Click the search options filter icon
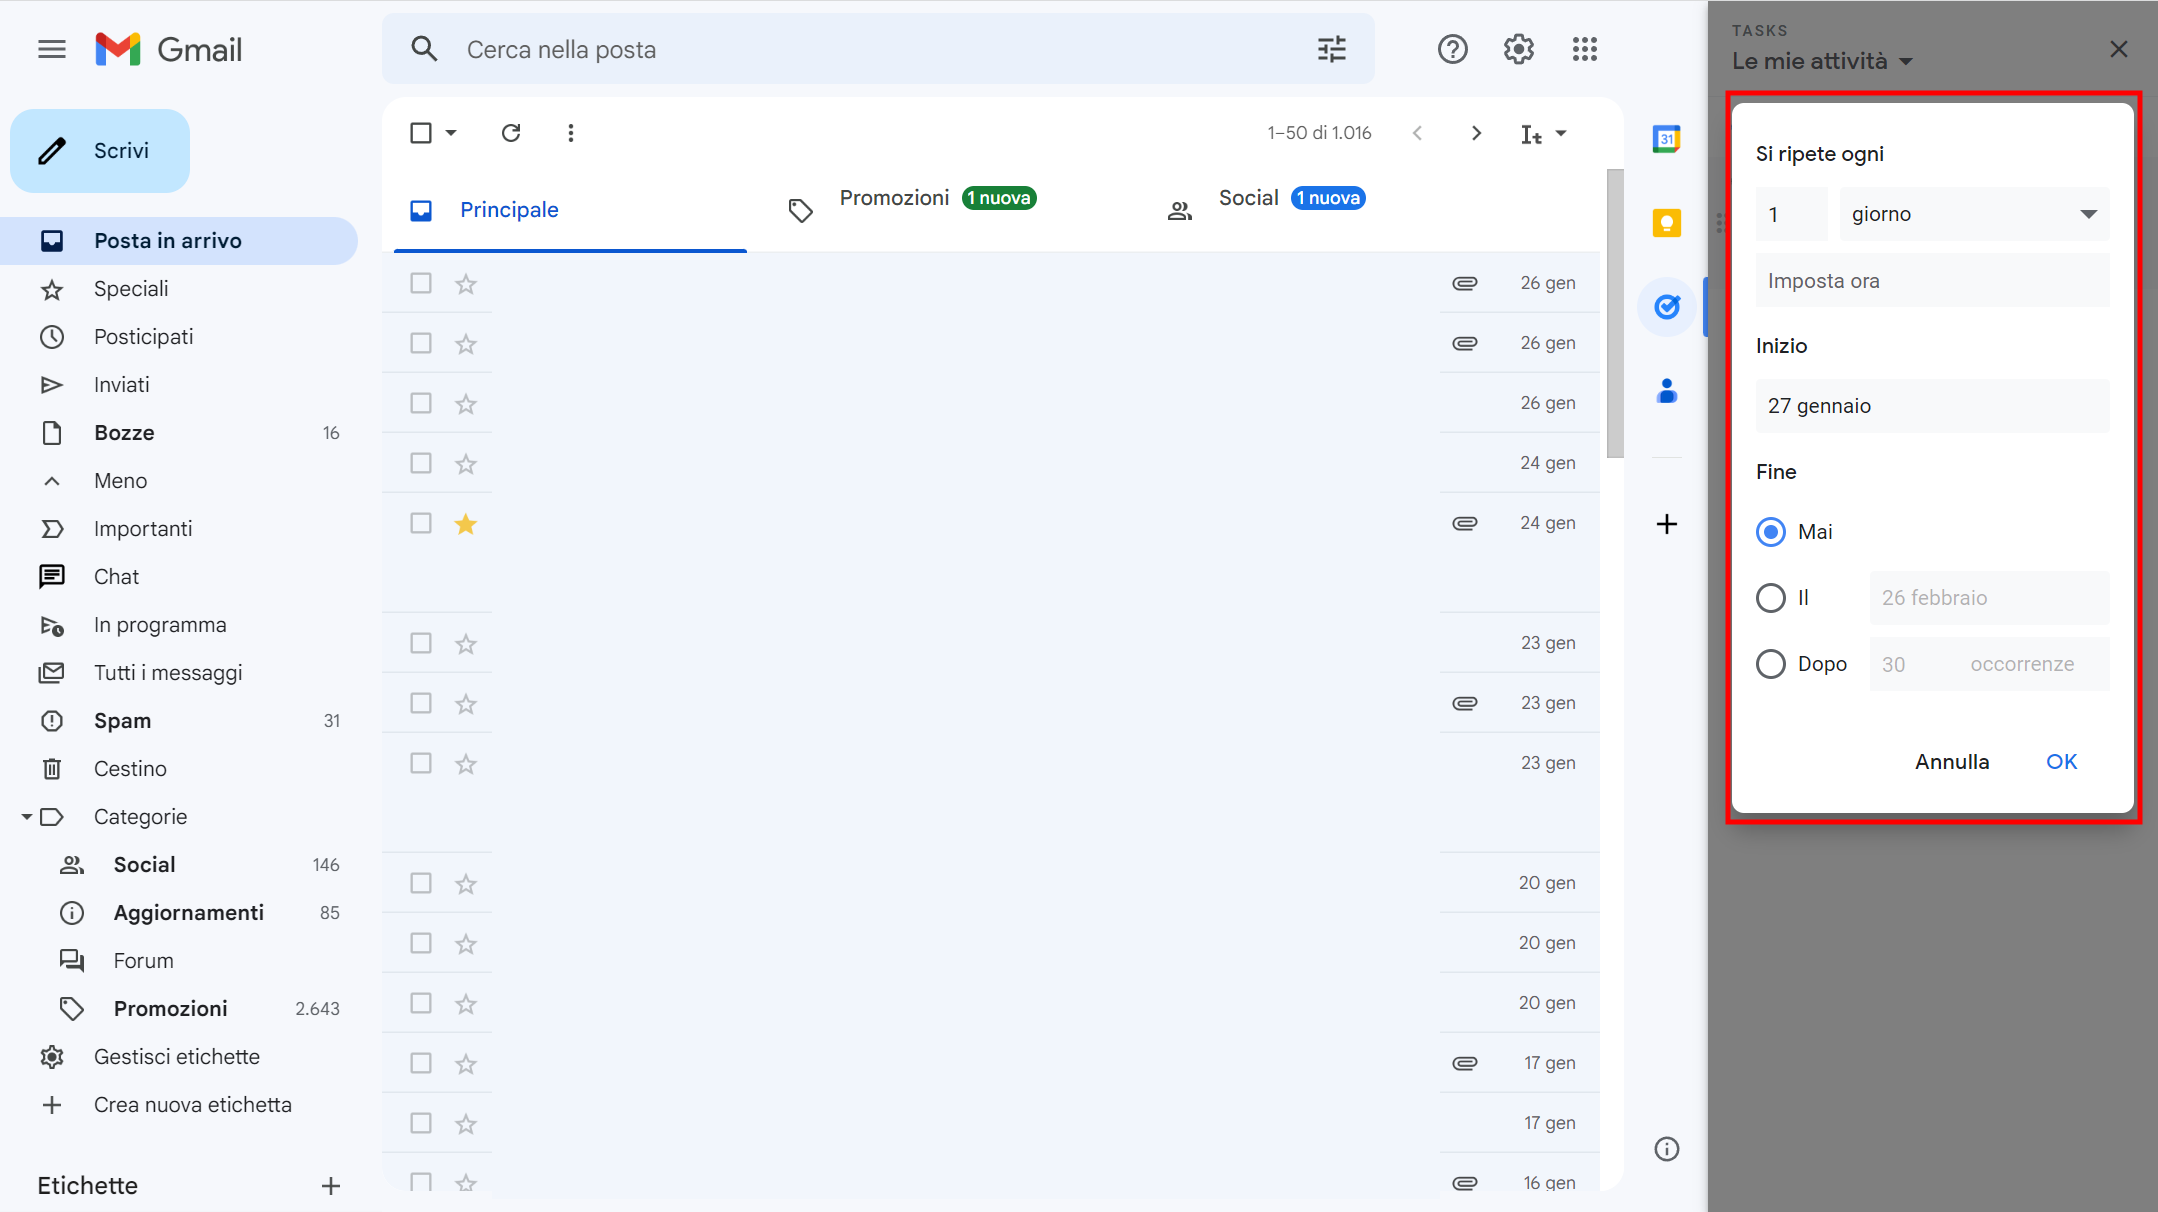 (x=1331, y=49)
